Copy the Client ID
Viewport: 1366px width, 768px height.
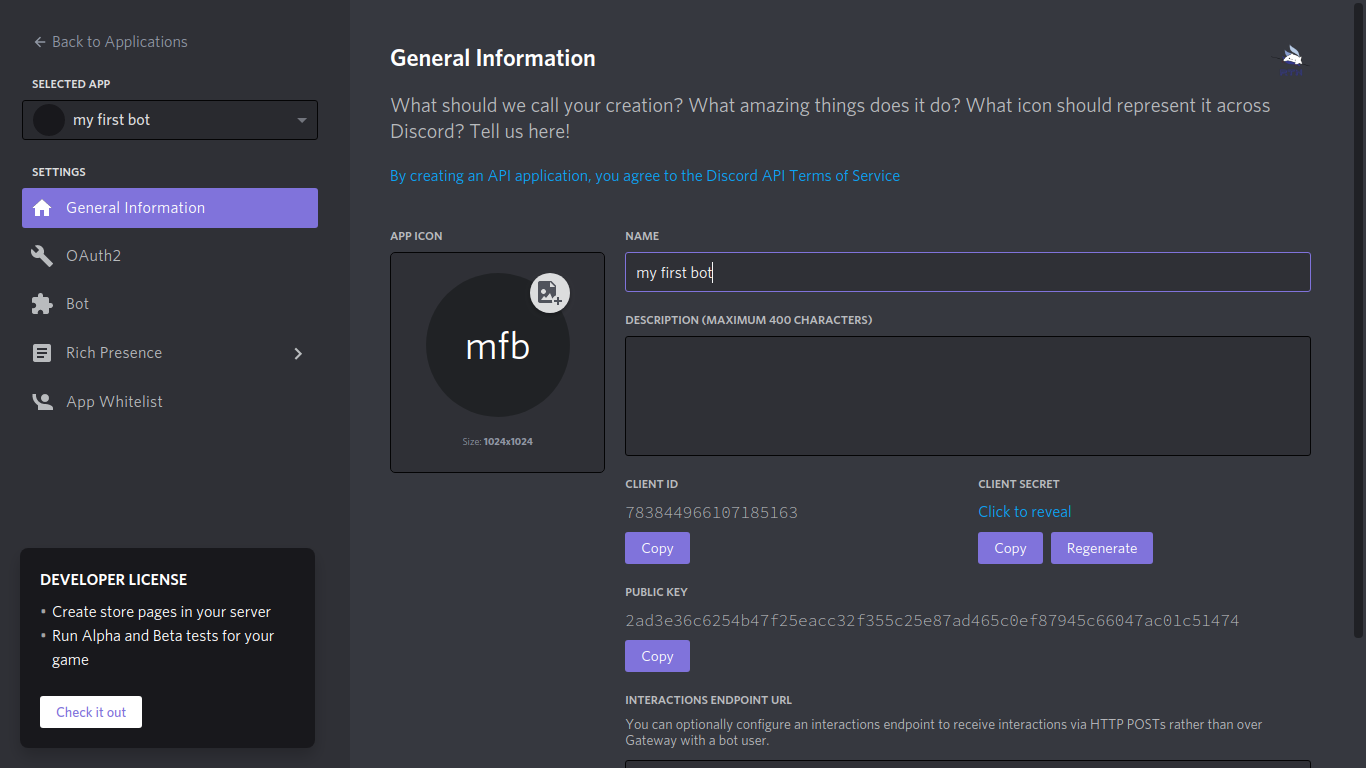point(657,548)
